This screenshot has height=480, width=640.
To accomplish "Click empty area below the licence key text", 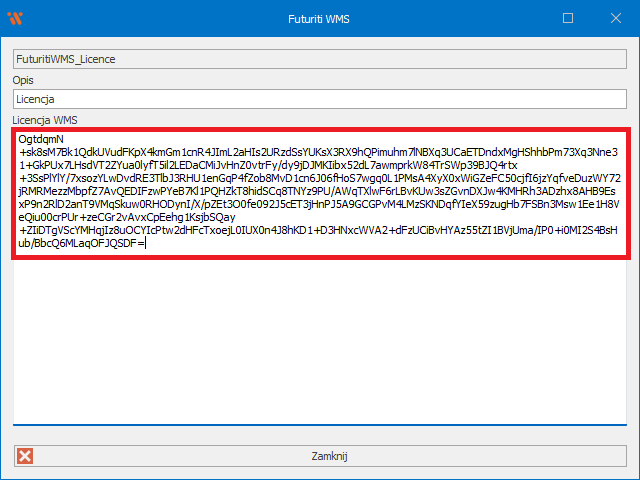I will point(319,340).
